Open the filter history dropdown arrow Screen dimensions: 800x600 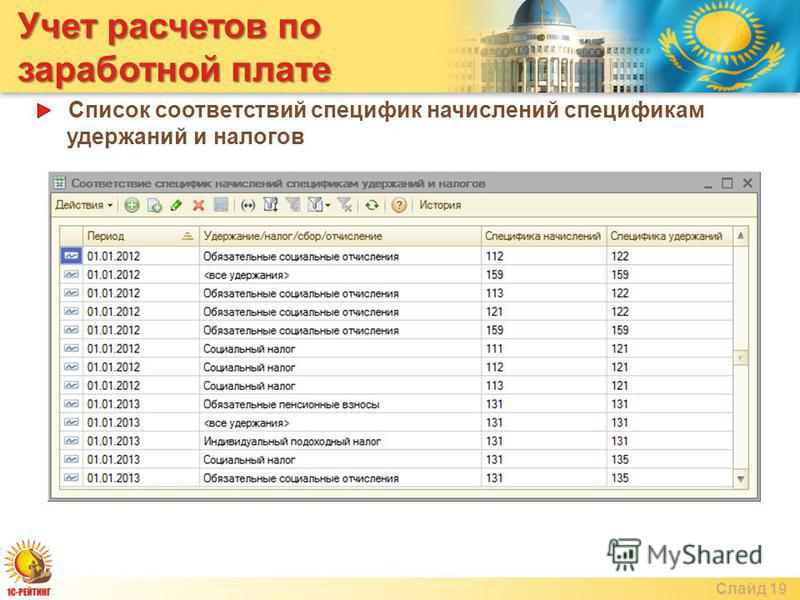(x=328, y=206)
